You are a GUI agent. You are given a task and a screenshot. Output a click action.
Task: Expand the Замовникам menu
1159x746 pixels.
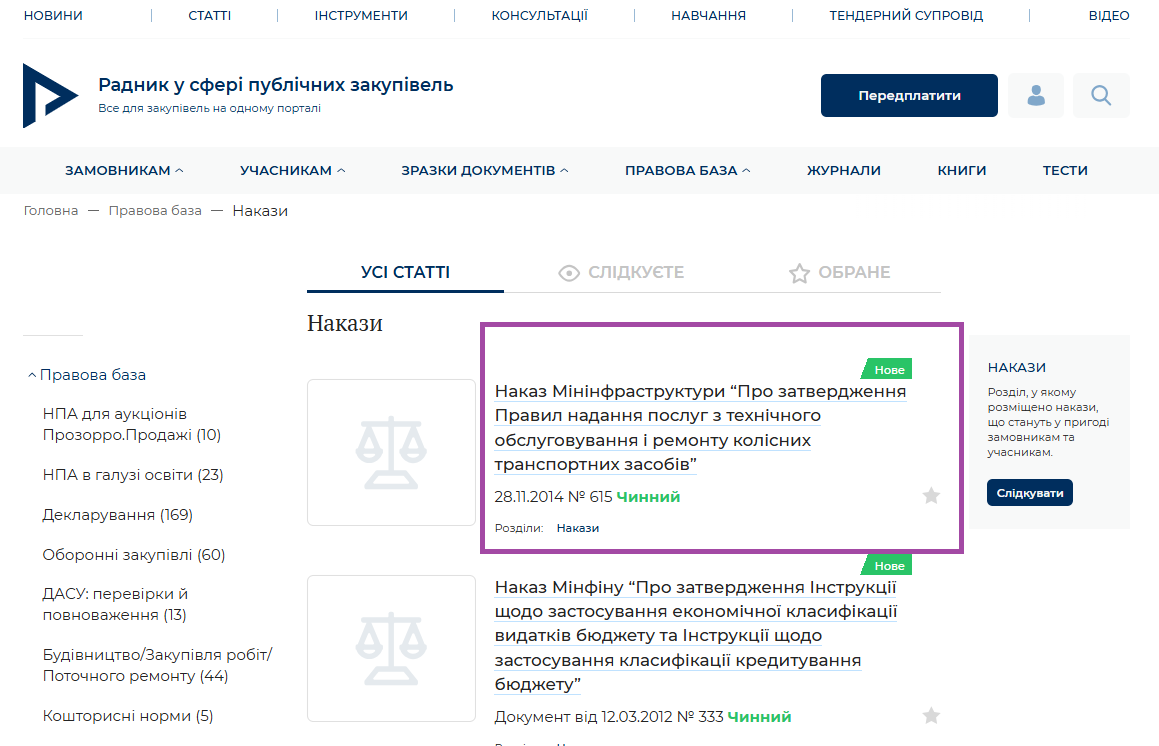pyautogui.click(x=124, y=171)
